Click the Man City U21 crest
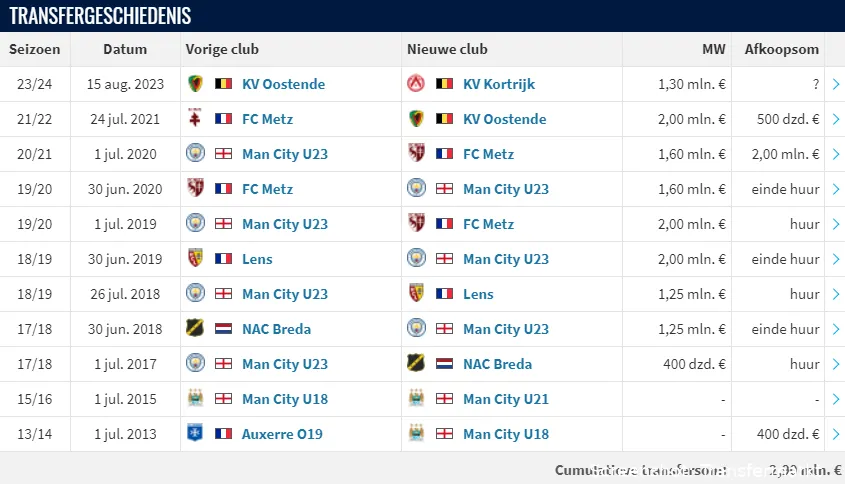The height and width of the screenshot is (484, 845). [416, 399]
